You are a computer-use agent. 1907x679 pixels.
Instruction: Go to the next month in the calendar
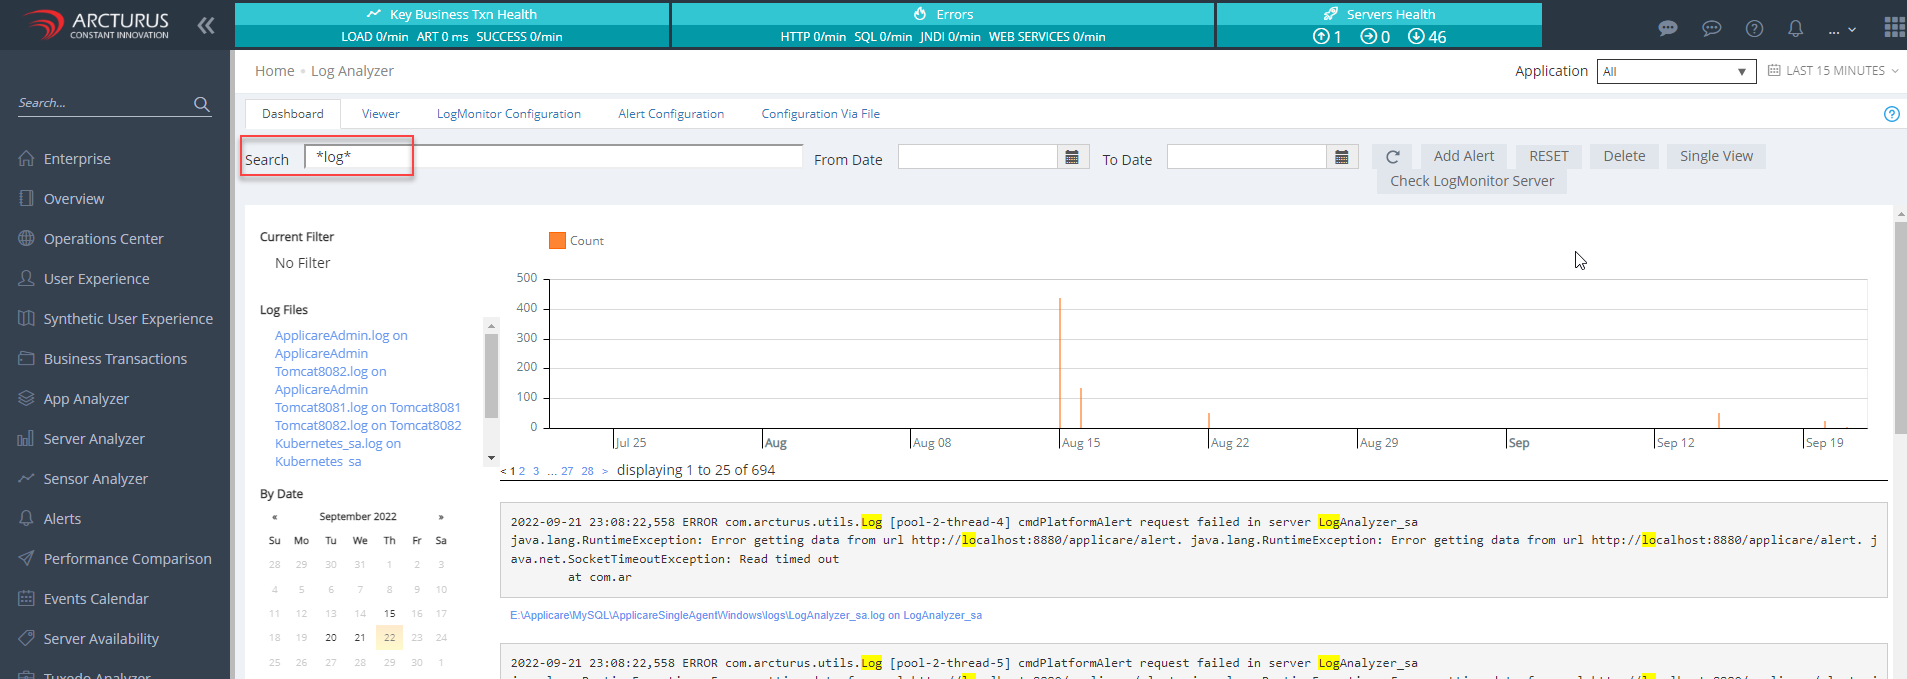coord(440,517)
